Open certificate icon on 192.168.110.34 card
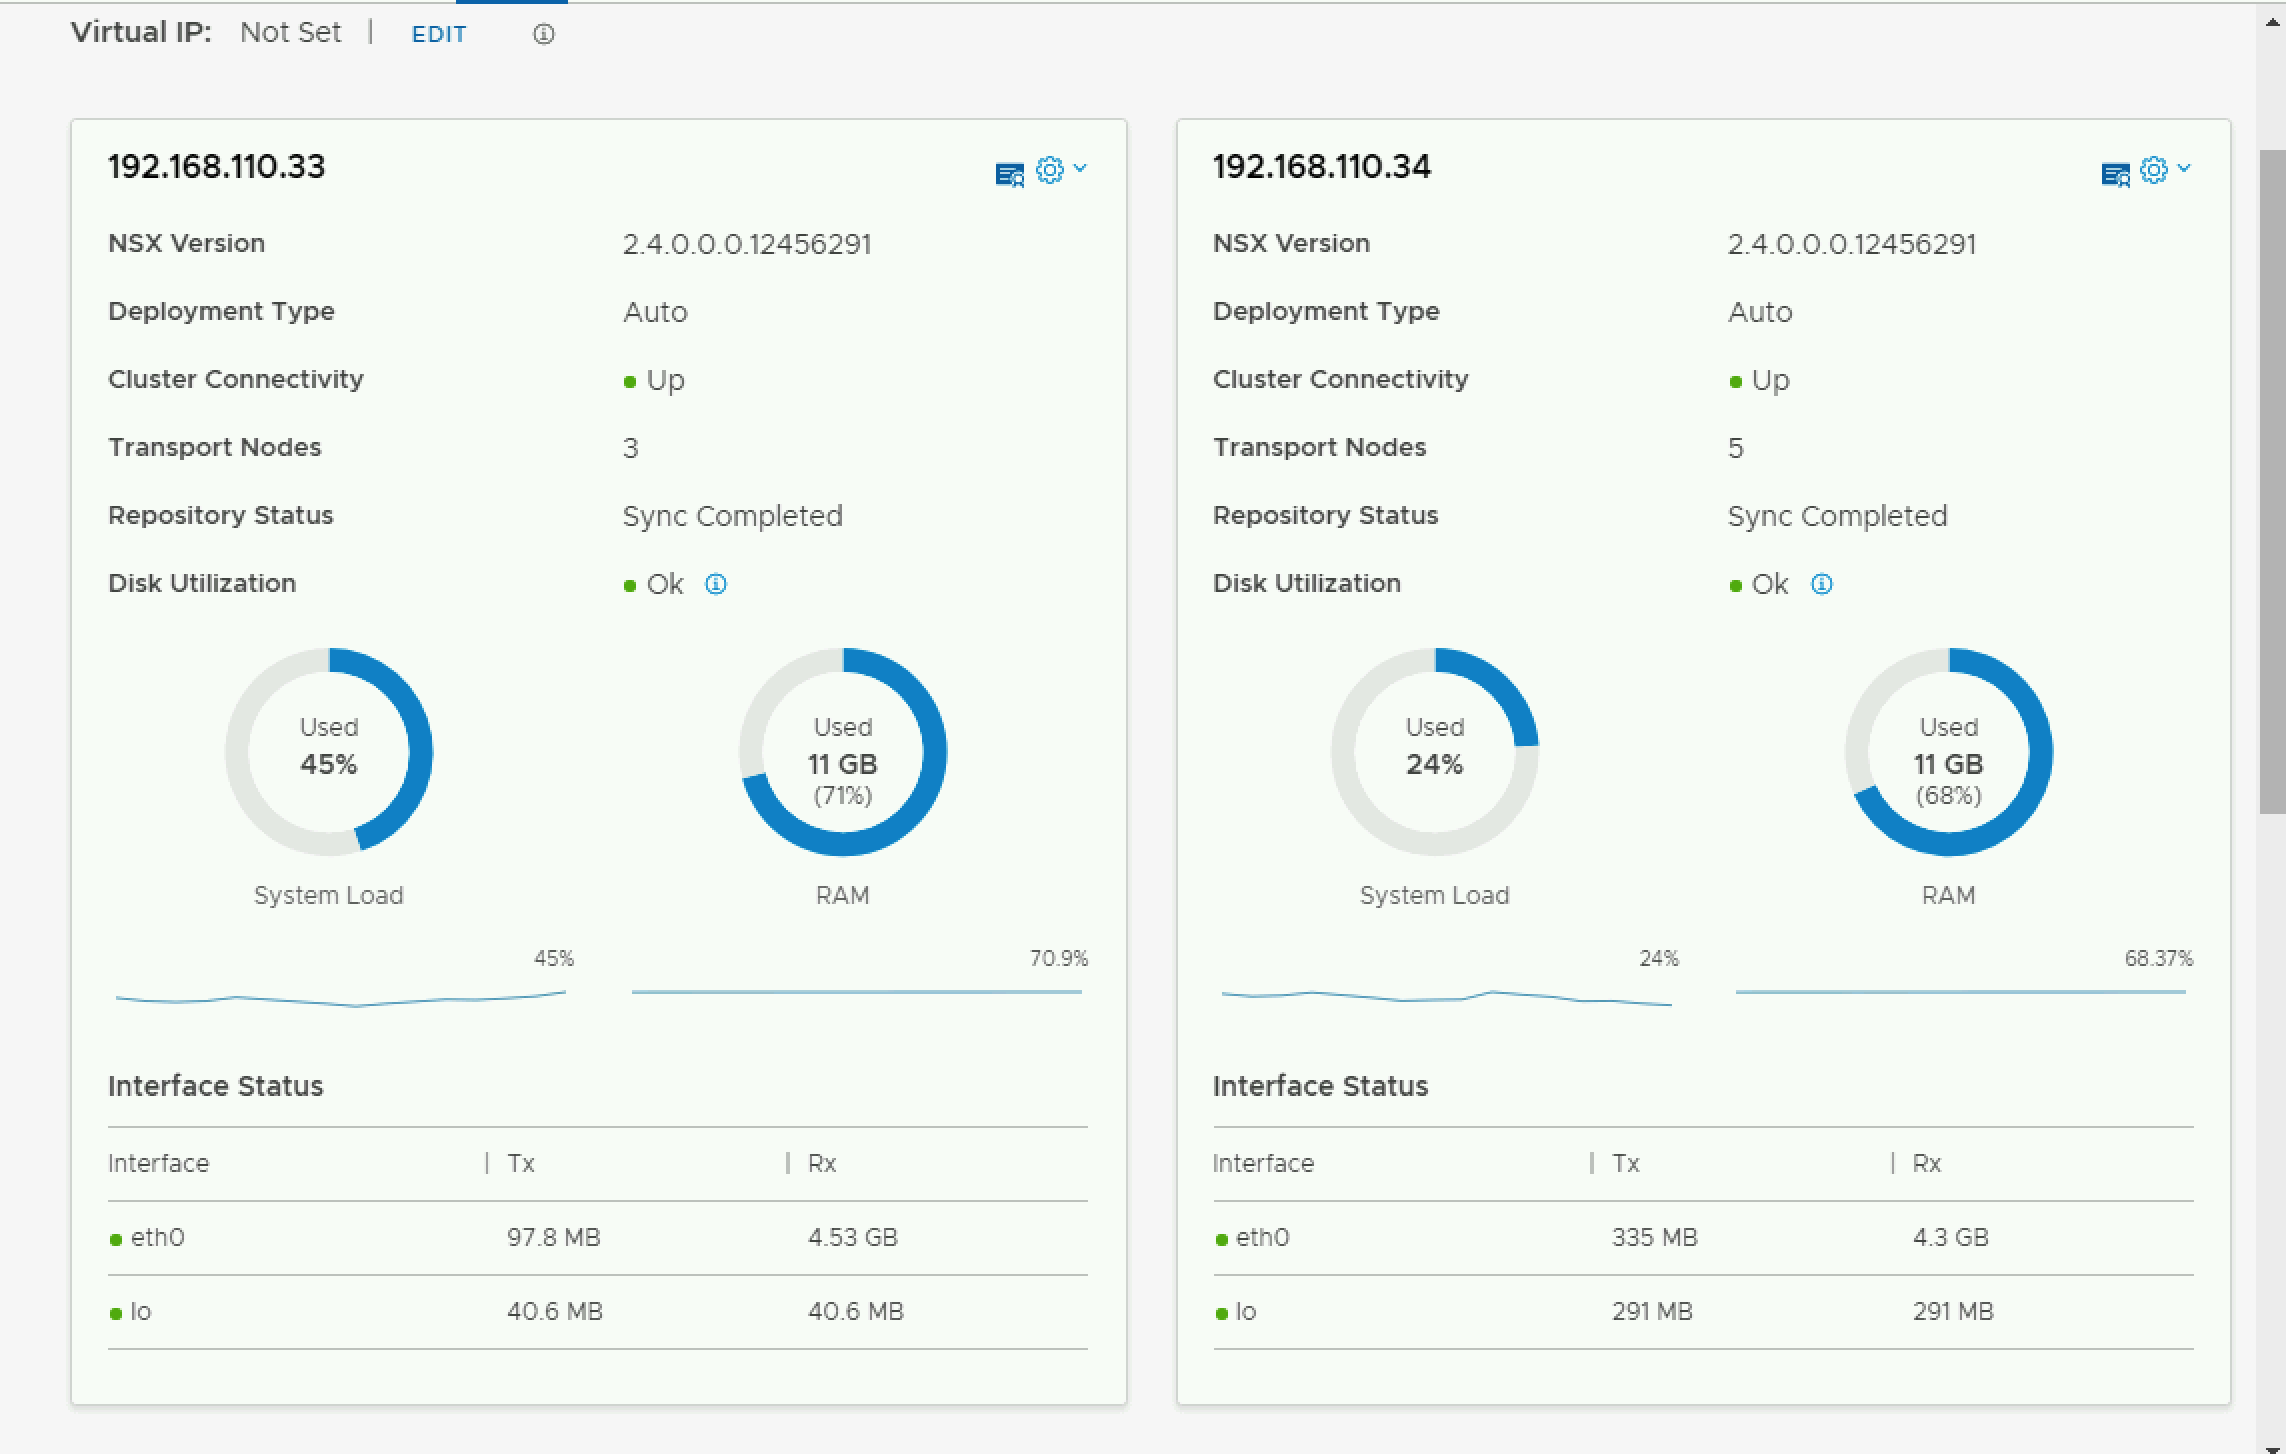Image resolution: width=2286 pixels, height=1454 pixels. pyautogui.click(x=2115, y=175)
